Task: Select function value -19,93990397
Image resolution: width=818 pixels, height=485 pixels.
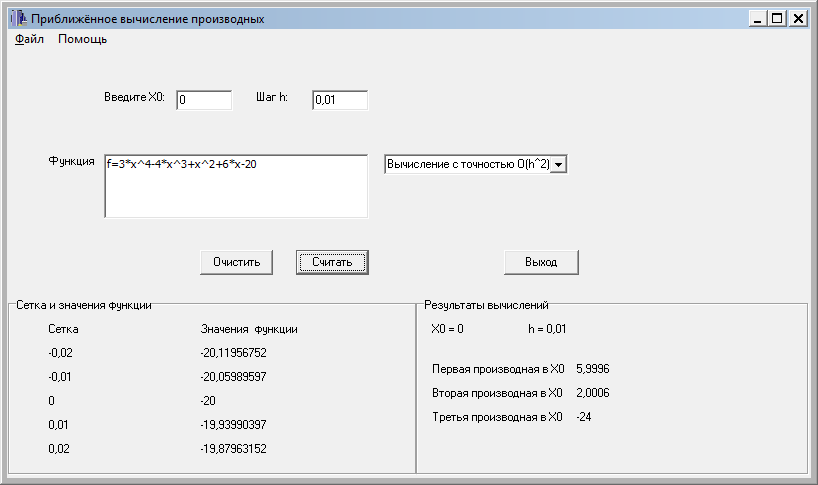Action: click(234, 425)
